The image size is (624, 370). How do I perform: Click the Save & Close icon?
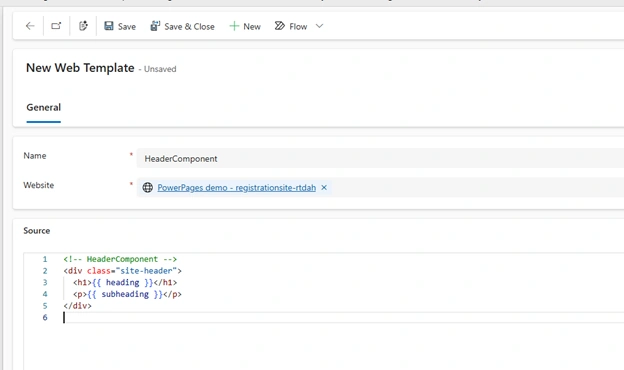(x=155, y=26)
